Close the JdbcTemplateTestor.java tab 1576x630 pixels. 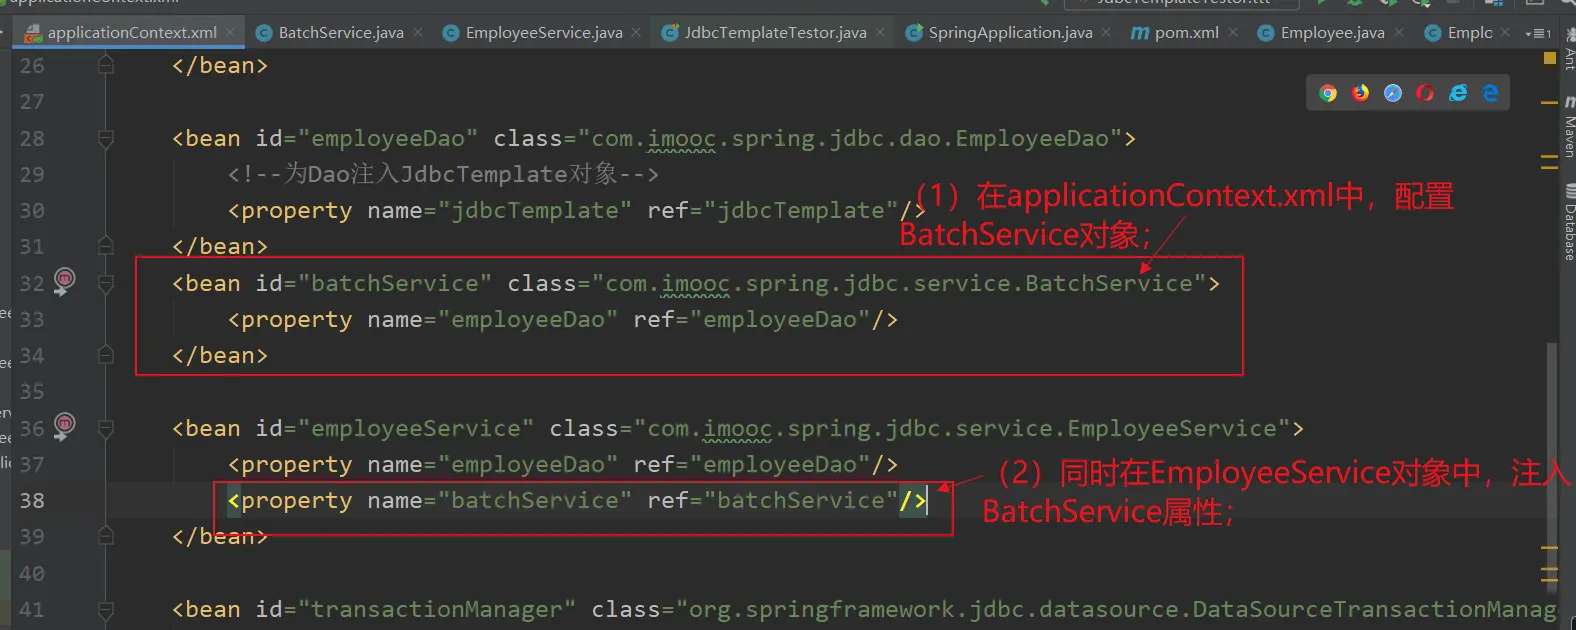[x=880, y=33]
